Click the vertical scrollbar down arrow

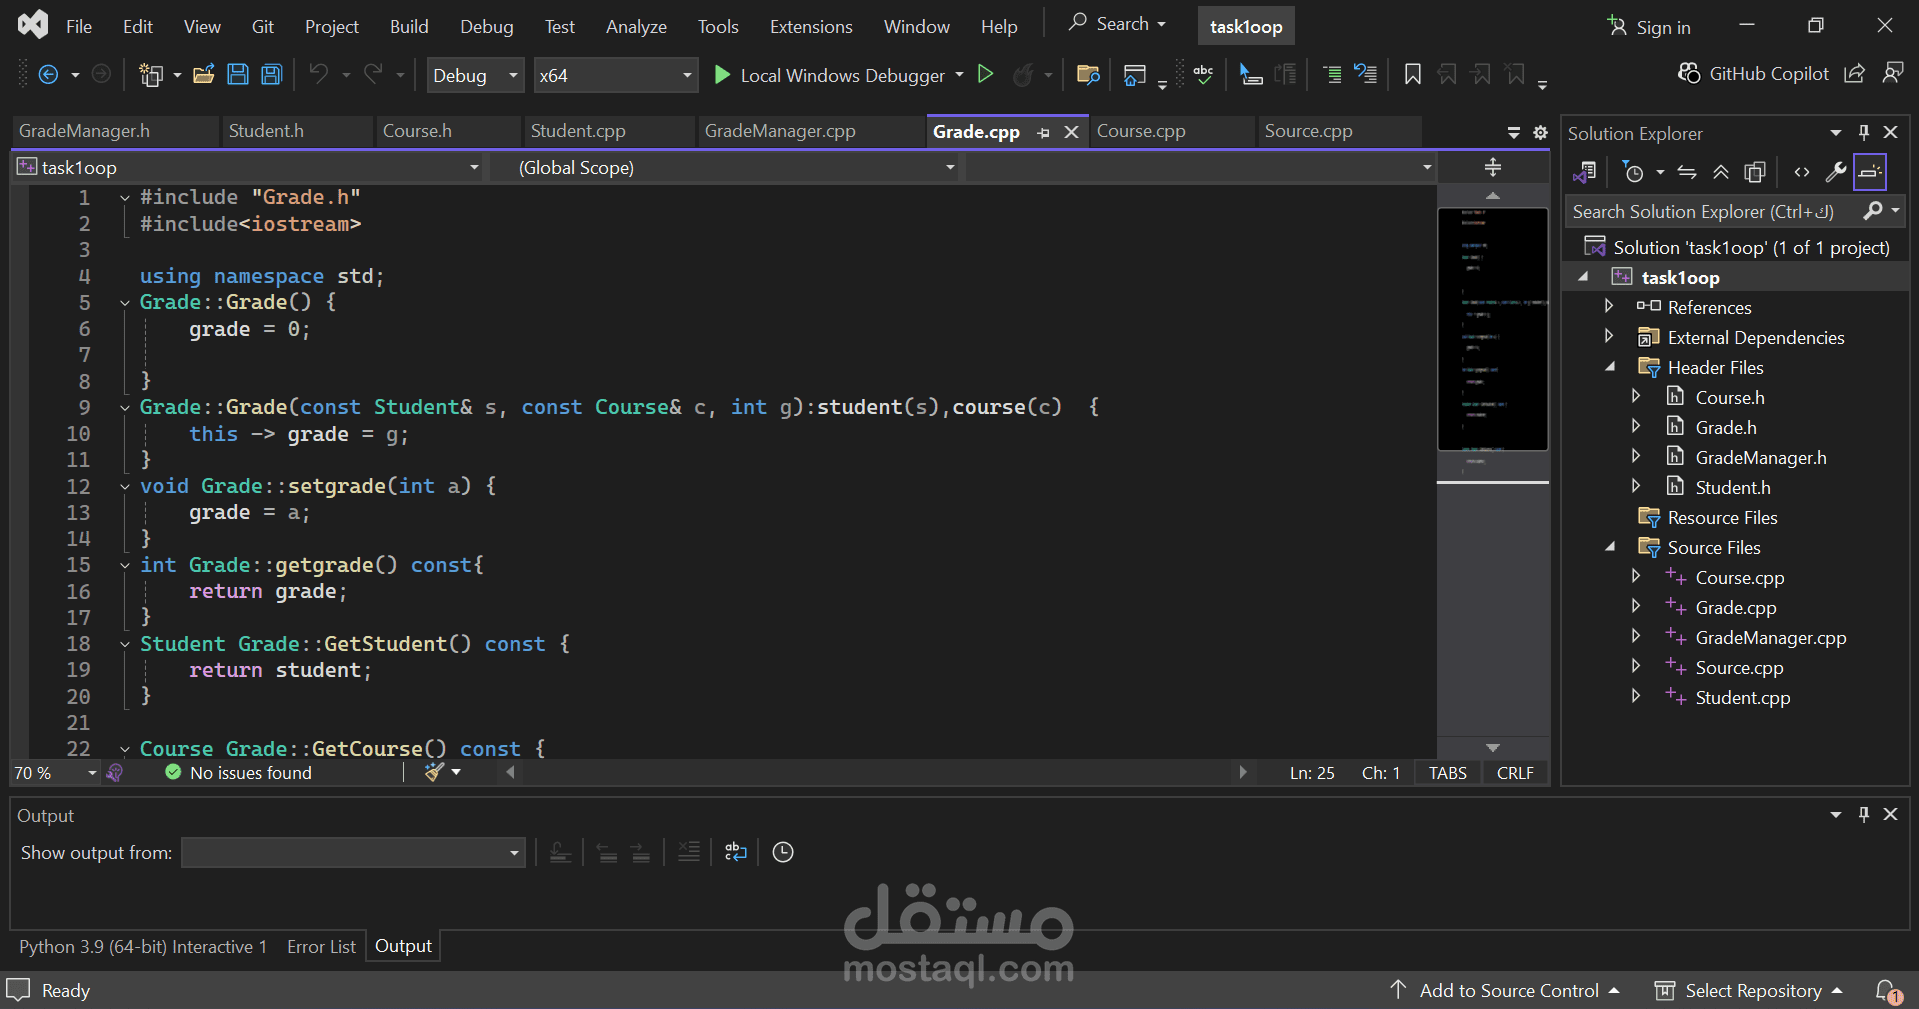1493,748
